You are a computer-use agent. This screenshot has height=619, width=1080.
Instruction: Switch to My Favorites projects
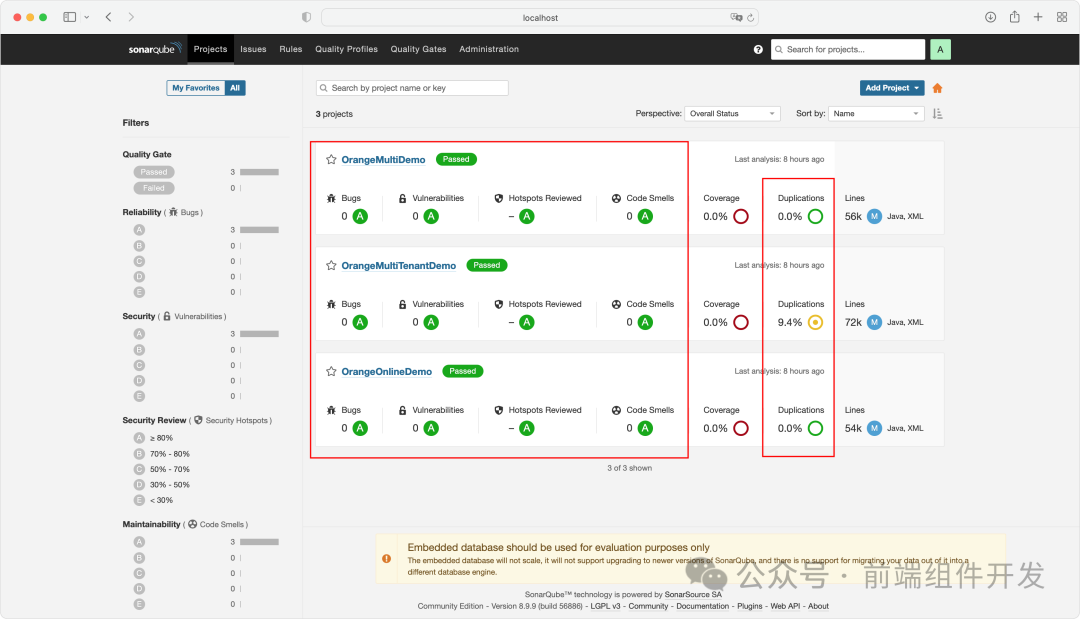point(196,88)
